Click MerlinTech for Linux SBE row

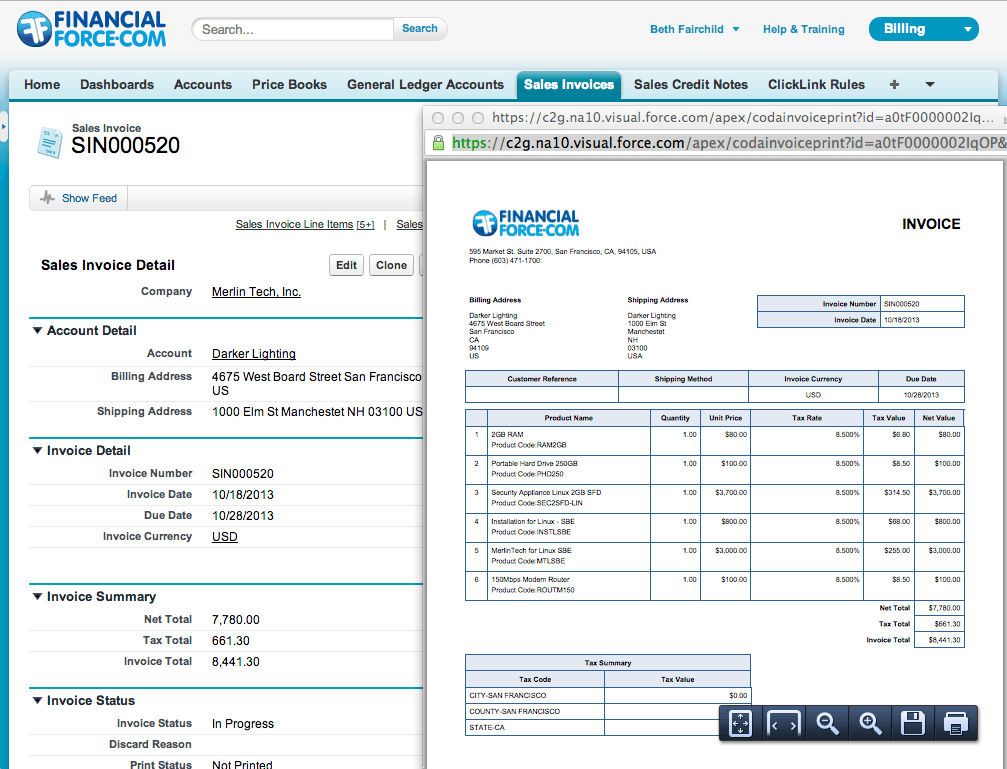[714, 556]
